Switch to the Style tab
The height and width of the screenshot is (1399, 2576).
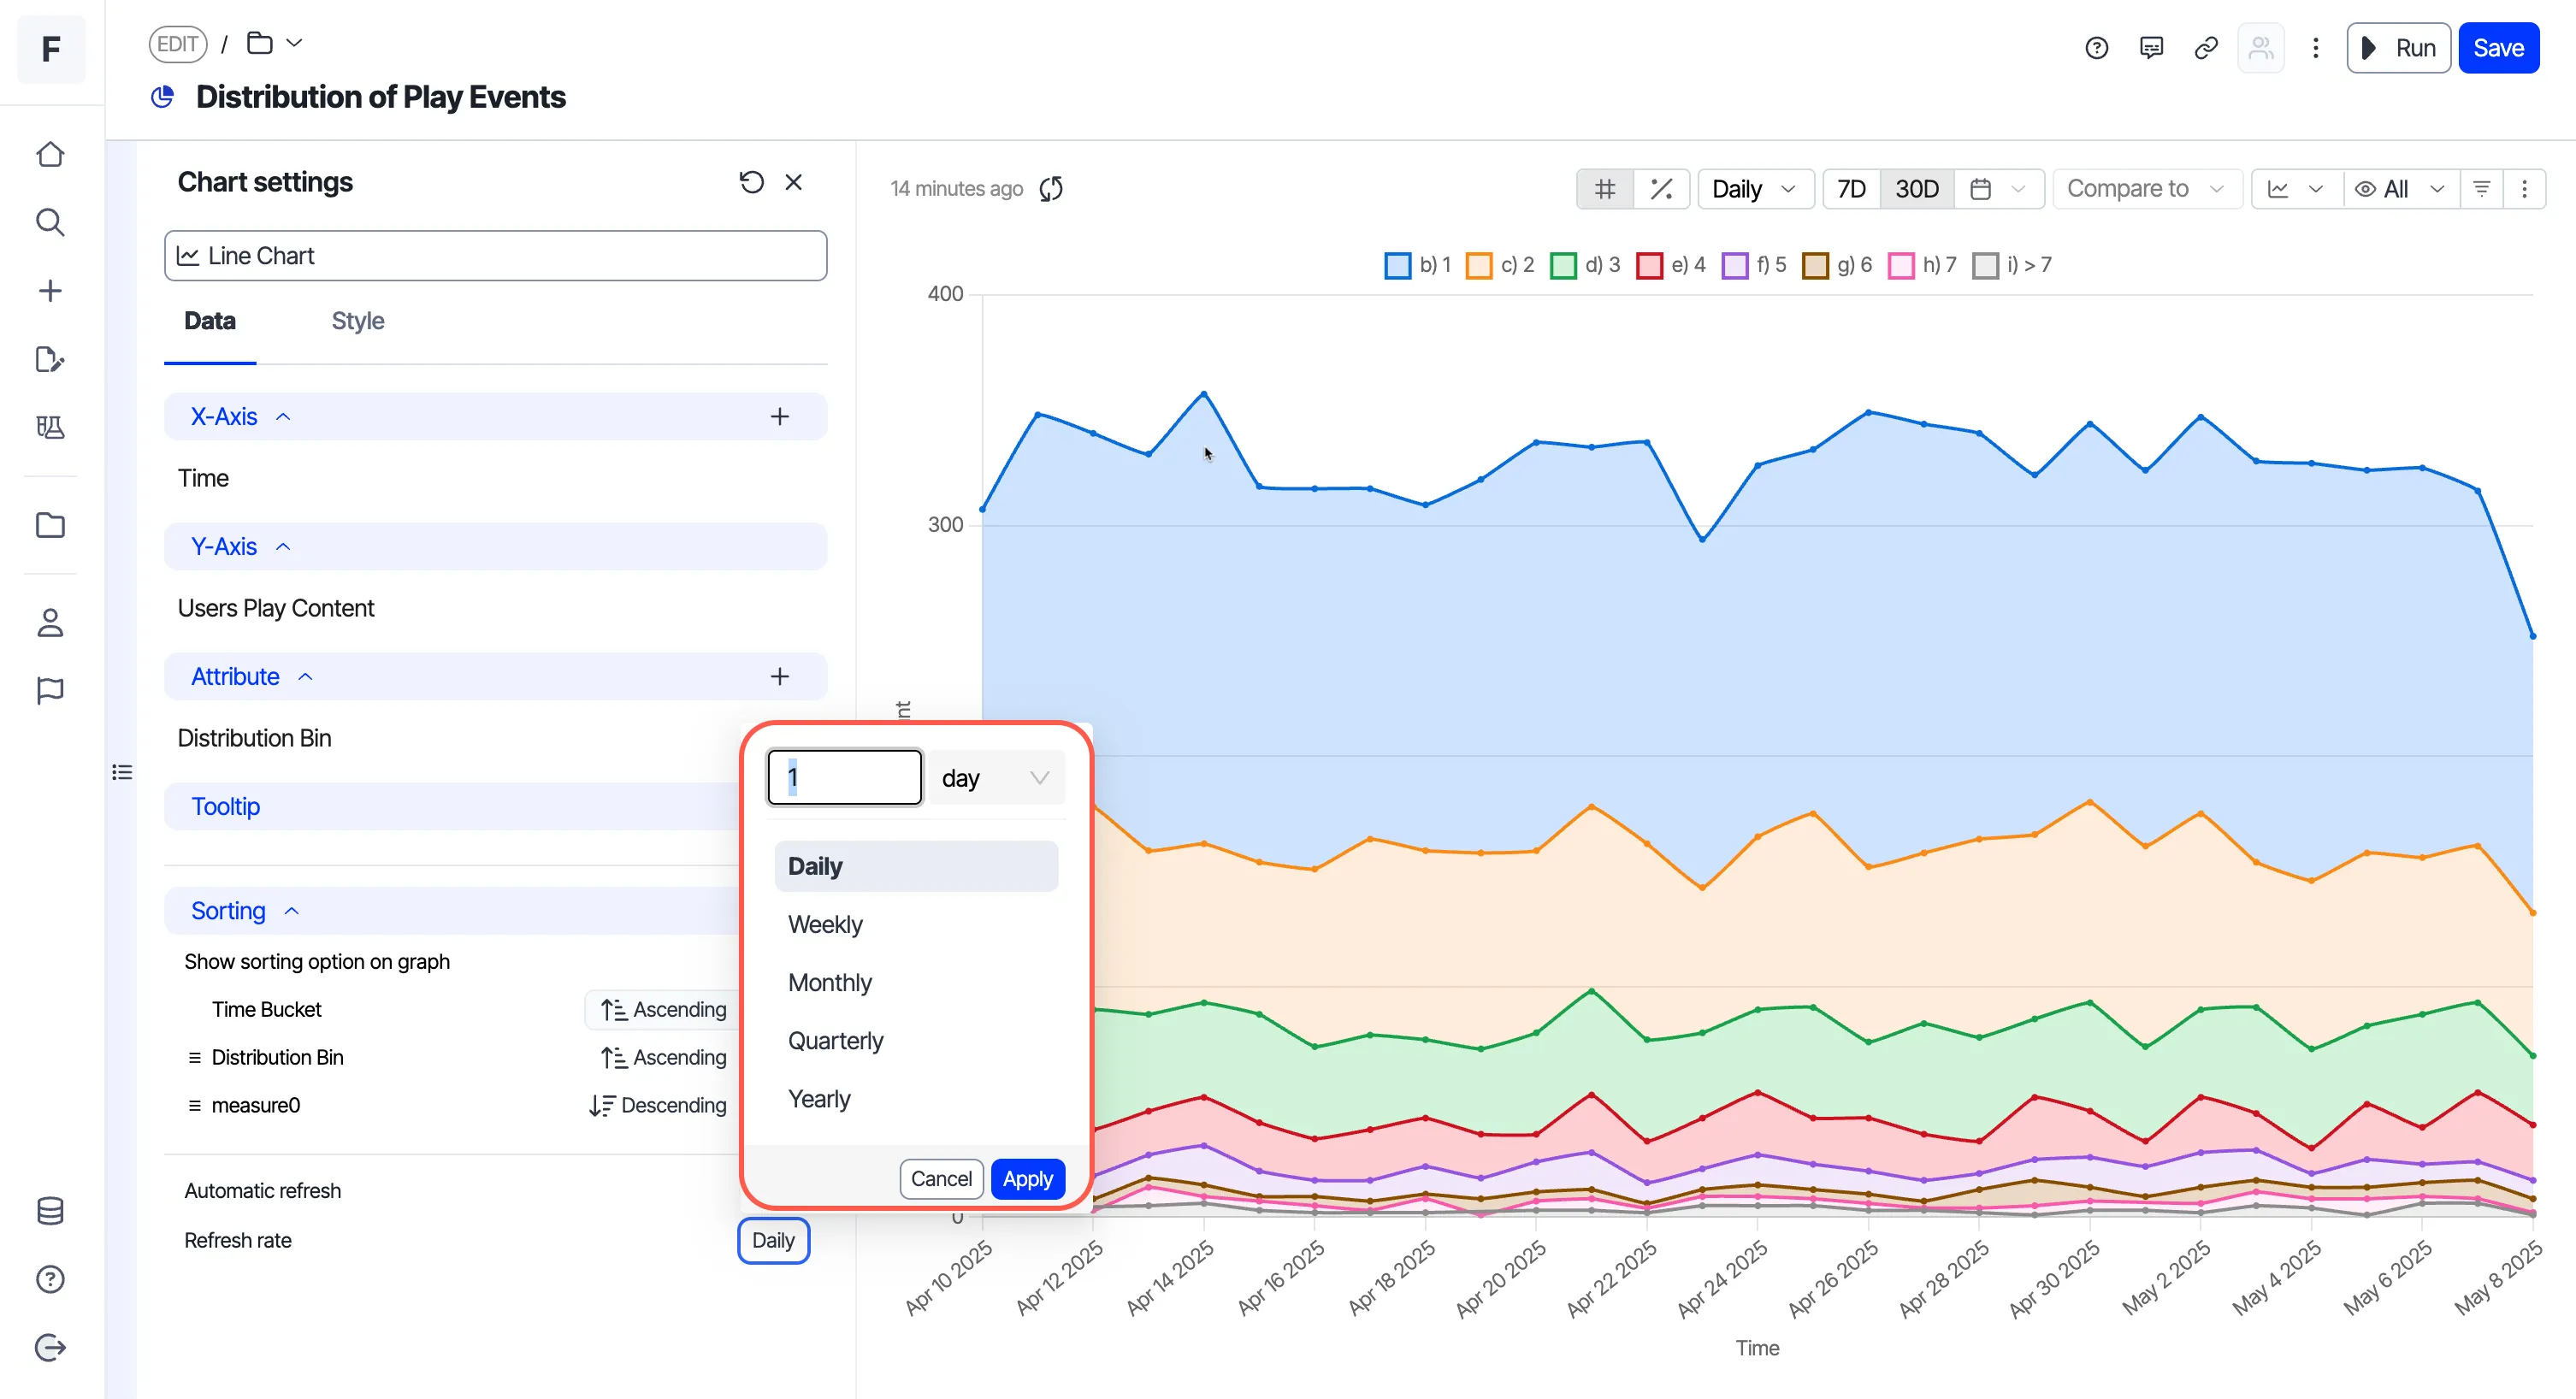[358, 321]
